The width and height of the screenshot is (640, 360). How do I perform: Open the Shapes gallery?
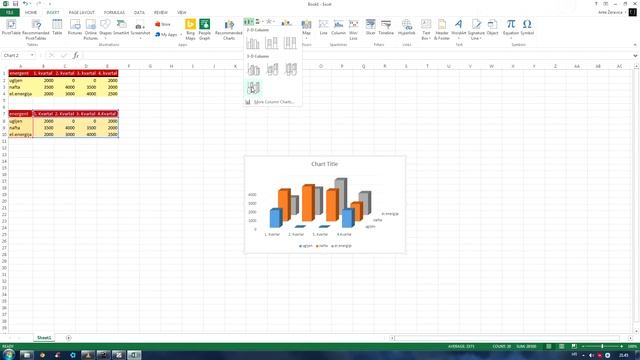[x=105, y=29]
